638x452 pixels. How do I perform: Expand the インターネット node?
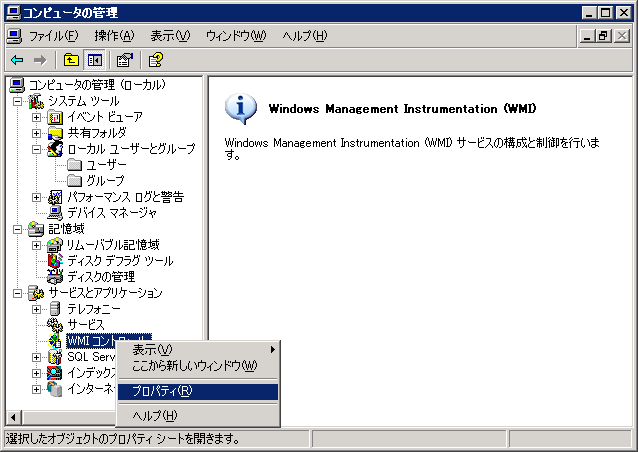tap(36, 389)
